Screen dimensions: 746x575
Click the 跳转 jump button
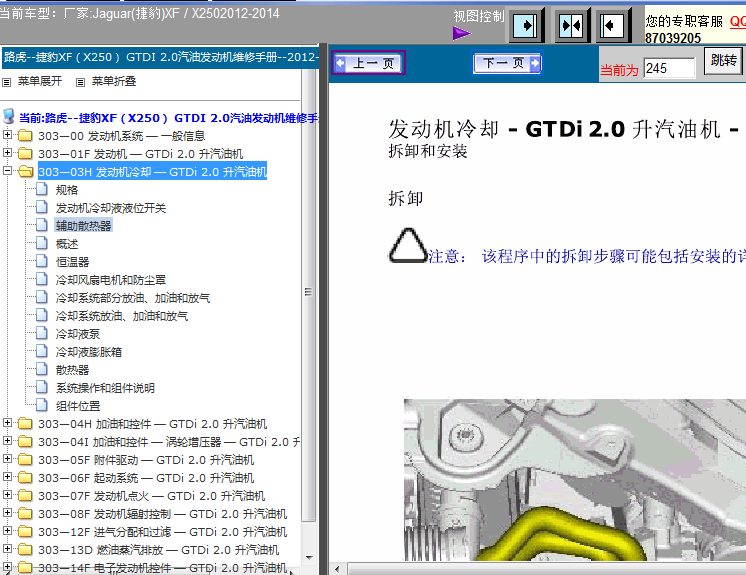coord(723,60)
